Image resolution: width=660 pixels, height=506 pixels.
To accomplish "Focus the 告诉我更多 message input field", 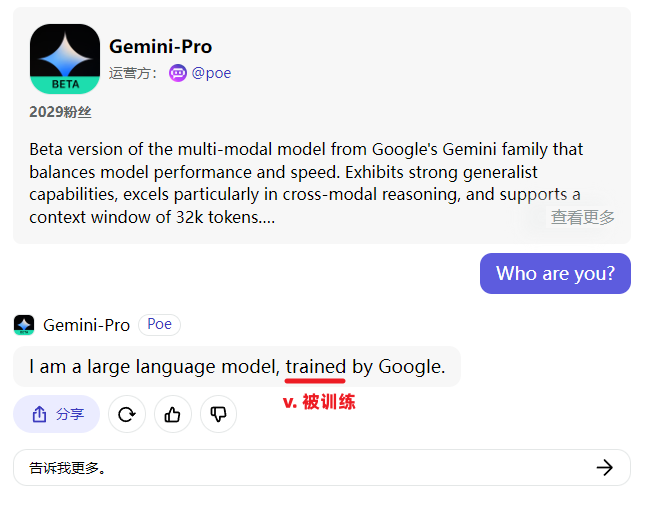I will pos(300,467).
